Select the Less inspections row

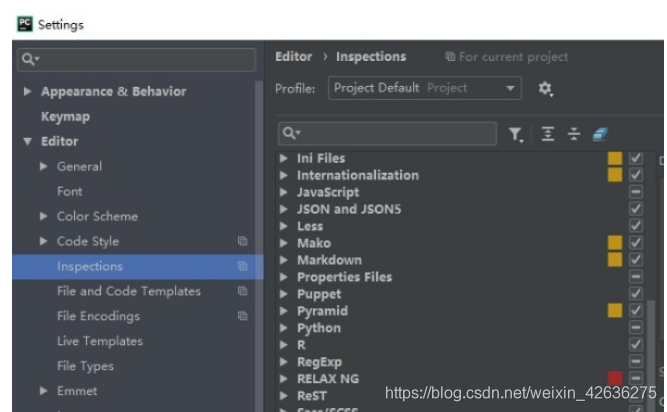[462, 226]
